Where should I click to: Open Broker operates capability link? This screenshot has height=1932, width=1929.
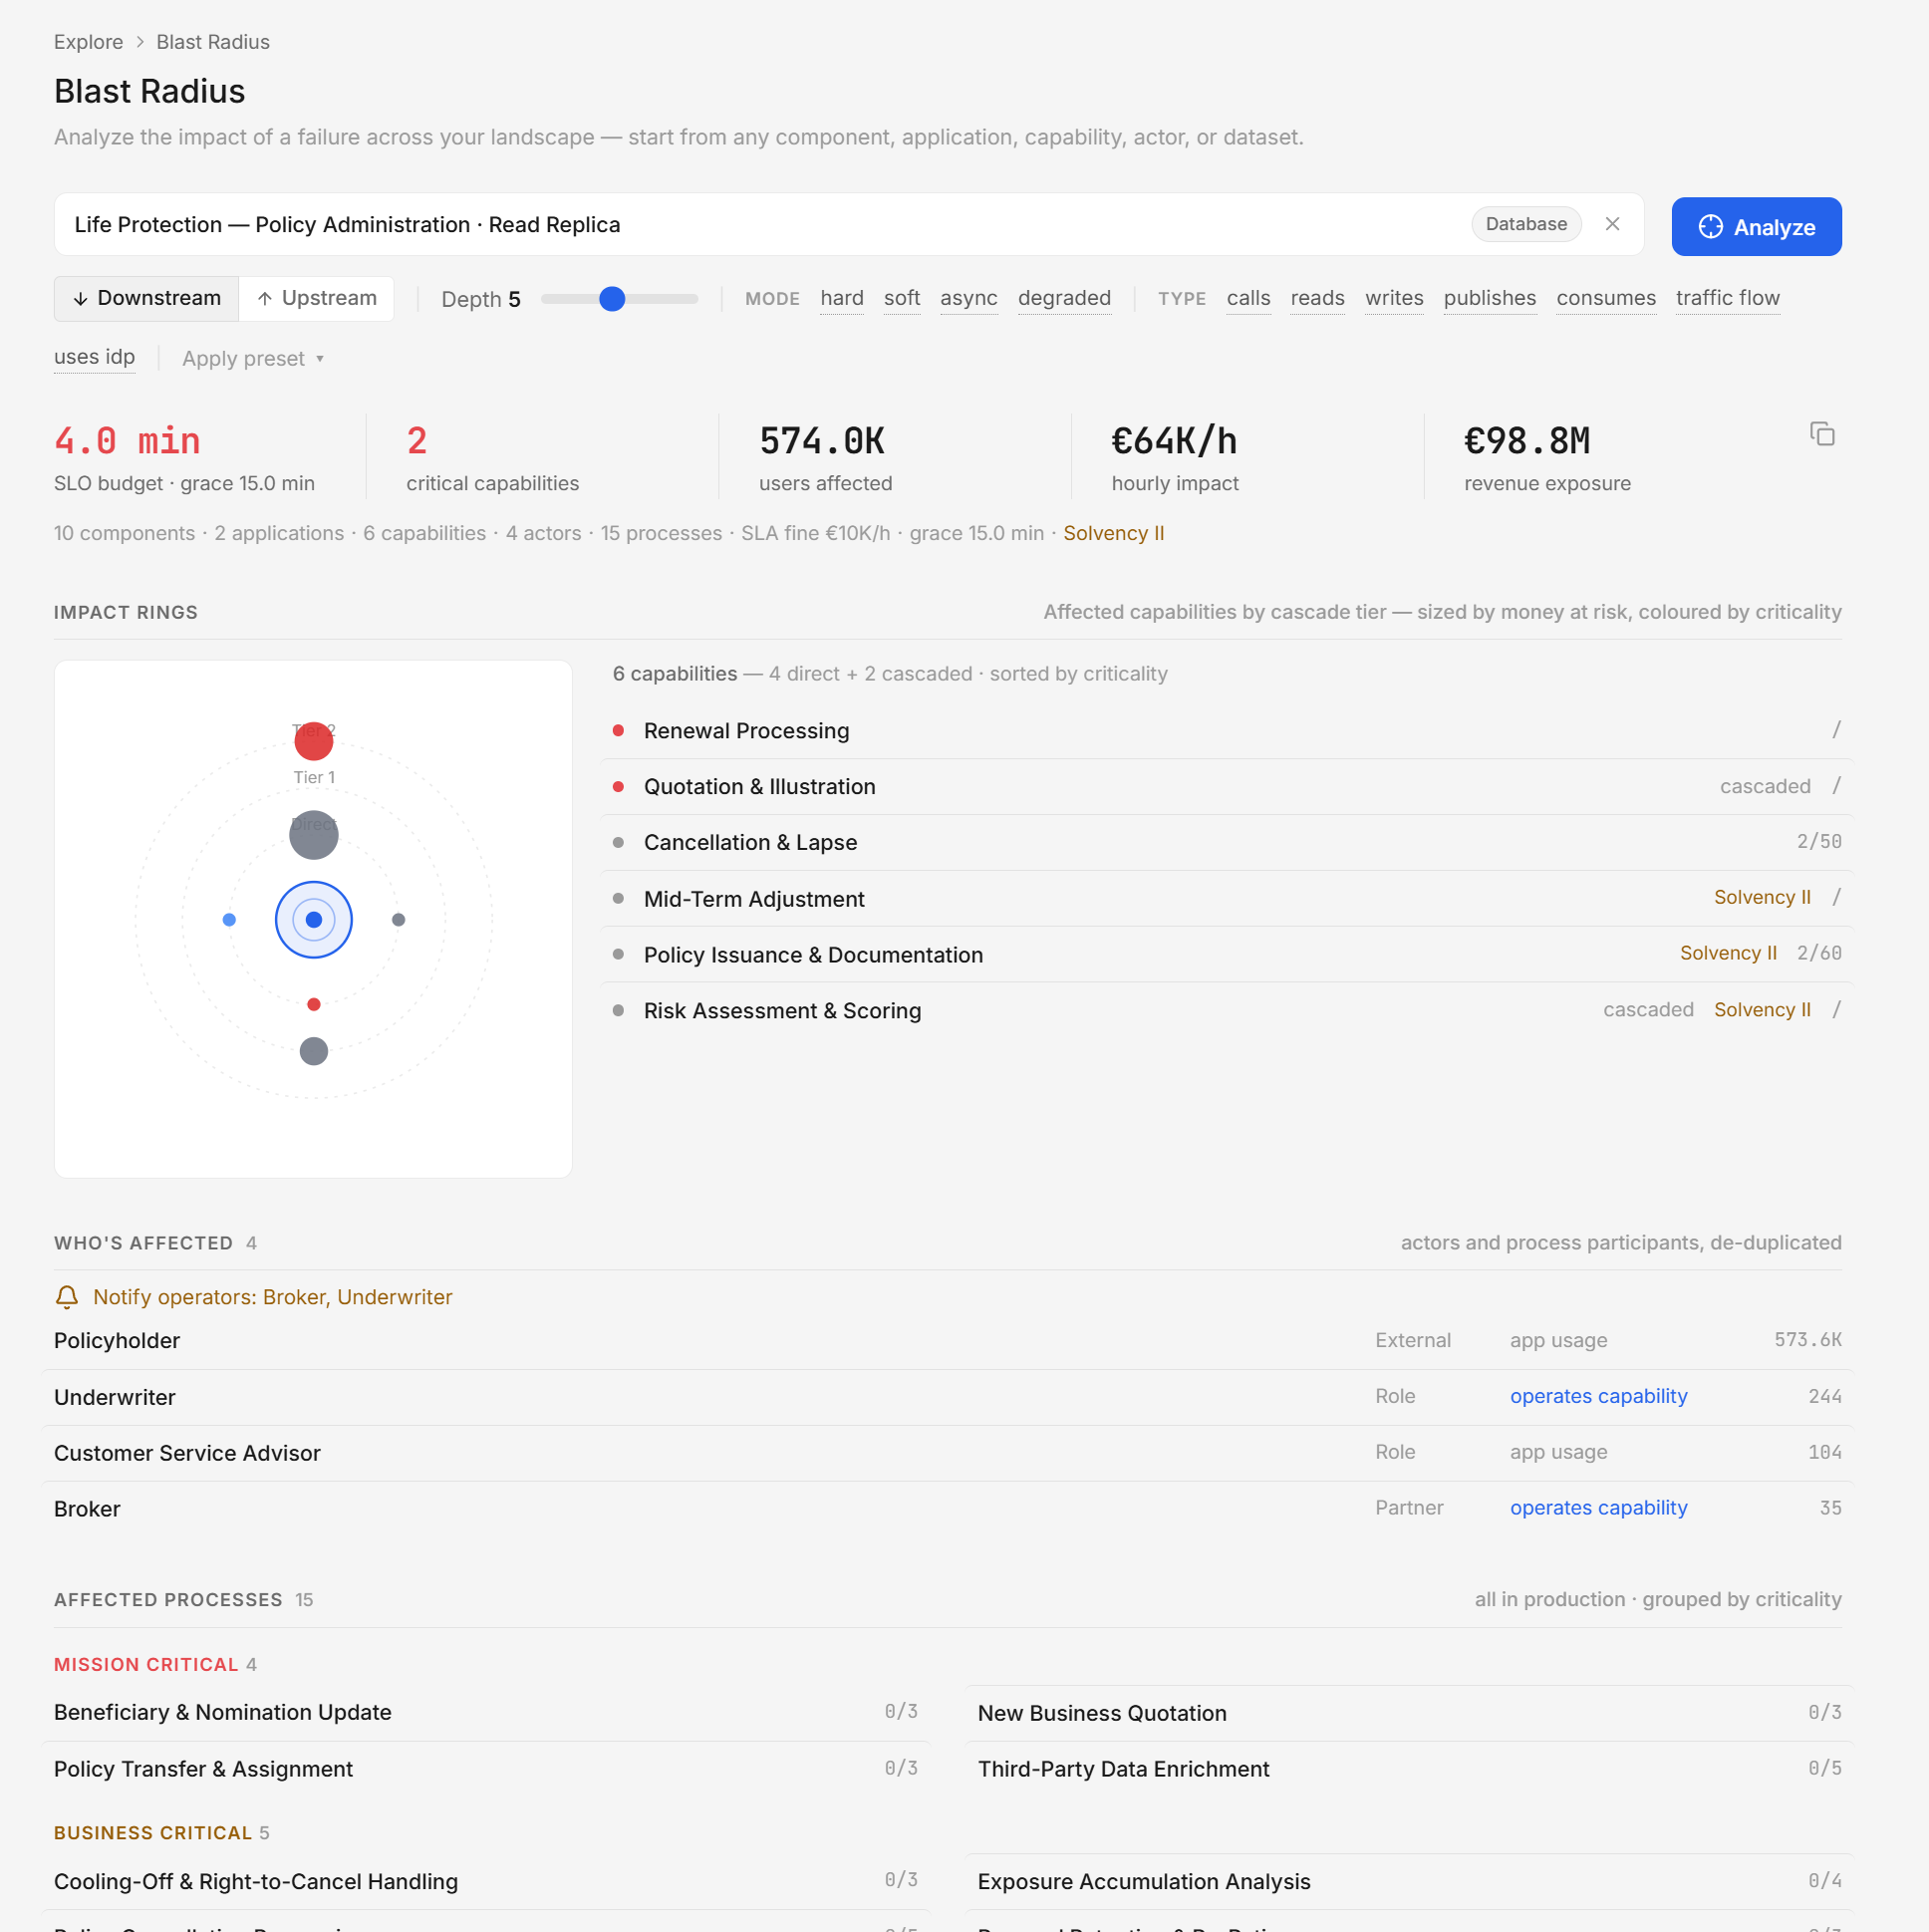pos(1598,1508)
